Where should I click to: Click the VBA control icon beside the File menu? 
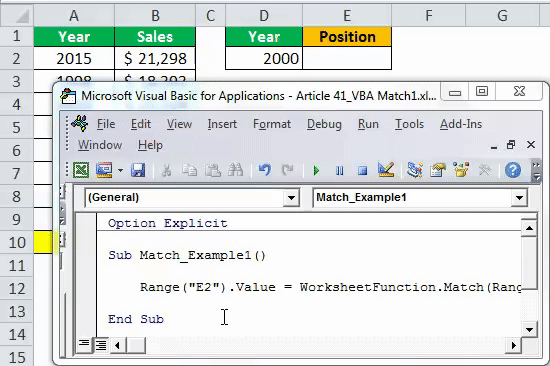coord(80,123)
